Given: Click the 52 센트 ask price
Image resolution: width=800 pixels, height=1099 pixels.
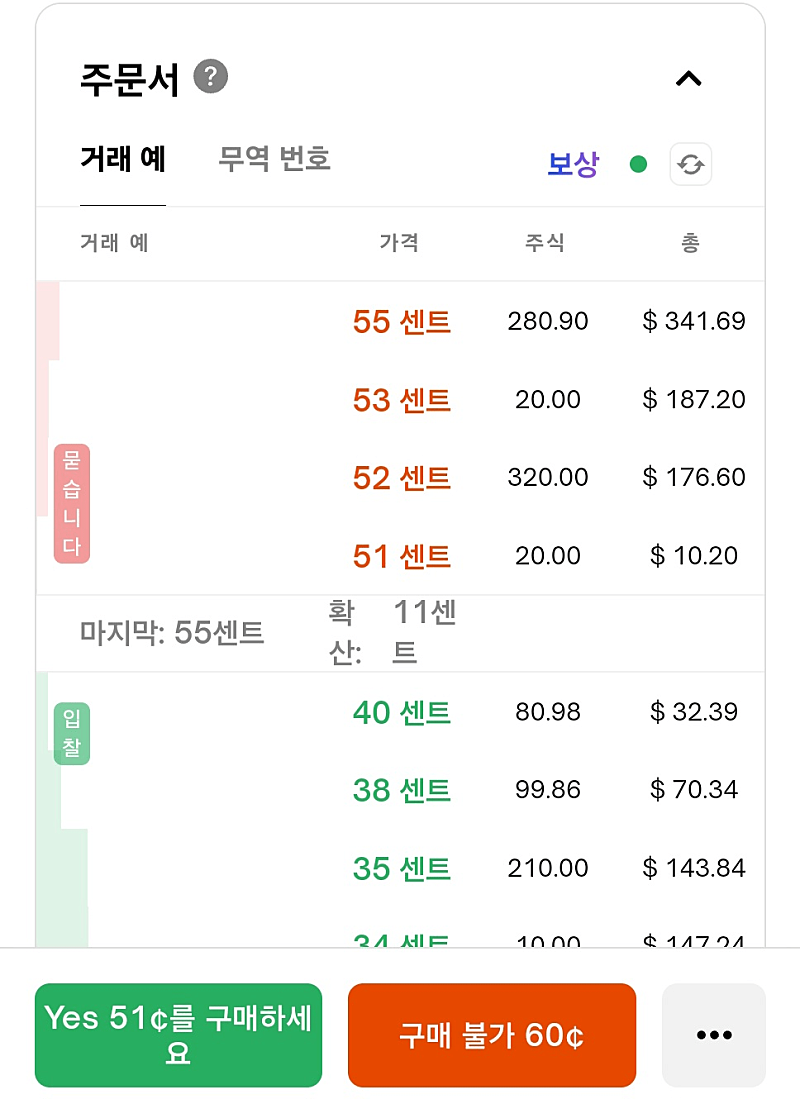Looking at the screenshot, I should [402, 478].
